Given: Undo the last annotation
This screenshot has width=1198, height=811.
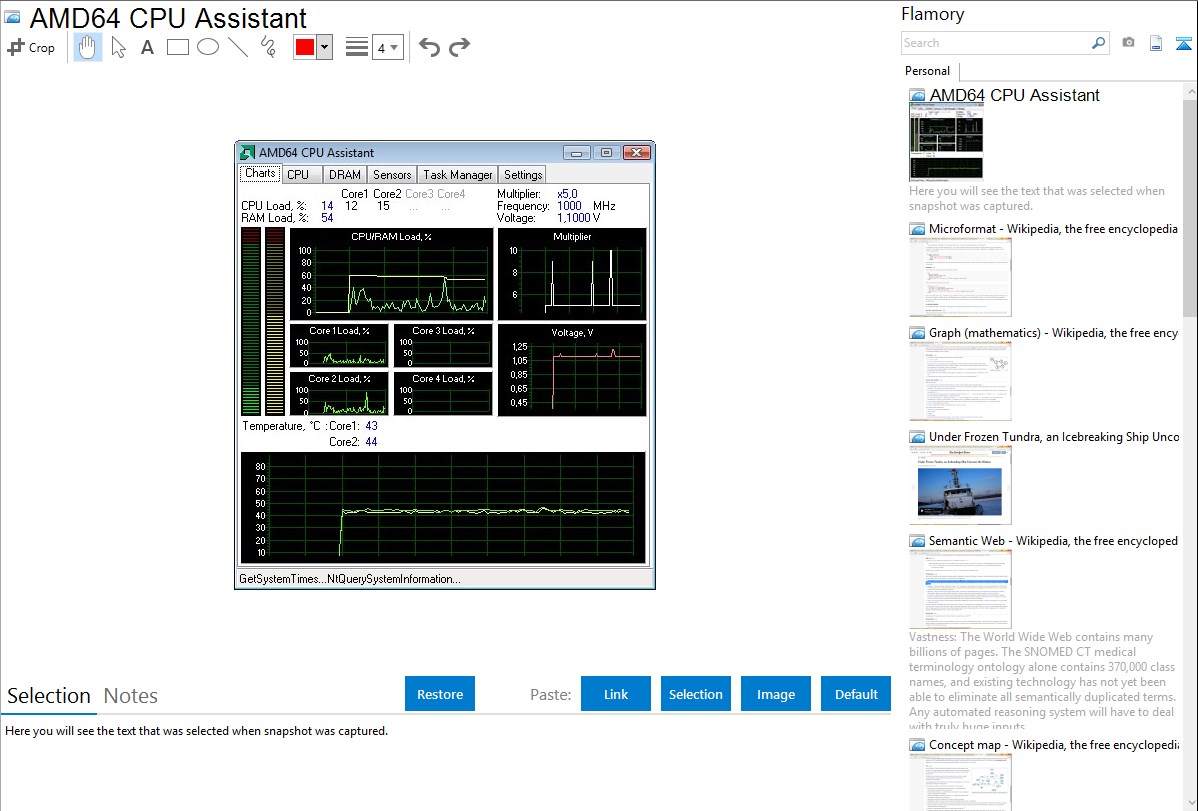Looking at the screenshot, I should (429, 47).
